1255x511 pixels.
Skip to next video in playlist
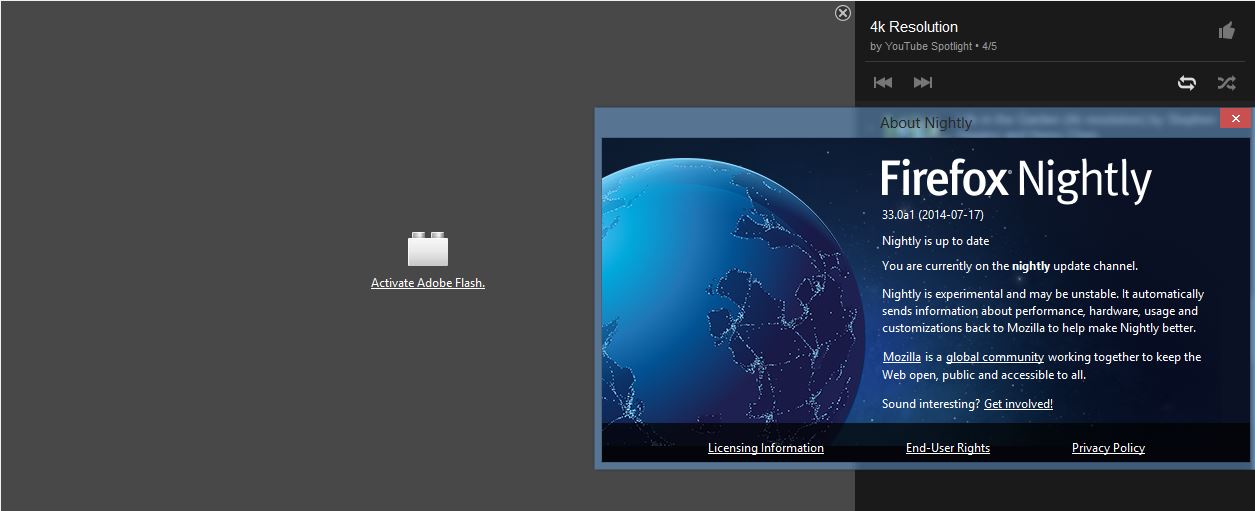click(x=923, y=83)
